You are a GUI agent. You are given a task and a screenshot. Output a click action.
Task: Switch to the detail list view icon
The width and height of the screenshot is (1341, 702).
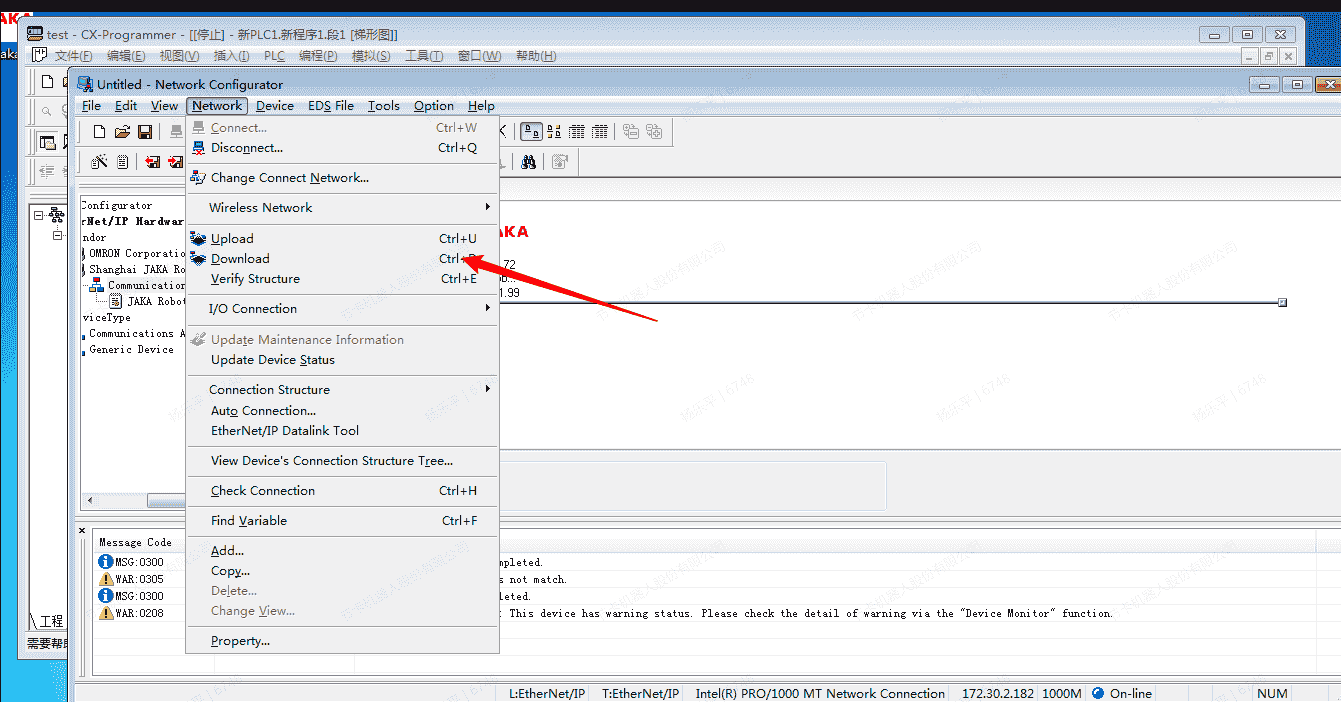tap(600, 132)
